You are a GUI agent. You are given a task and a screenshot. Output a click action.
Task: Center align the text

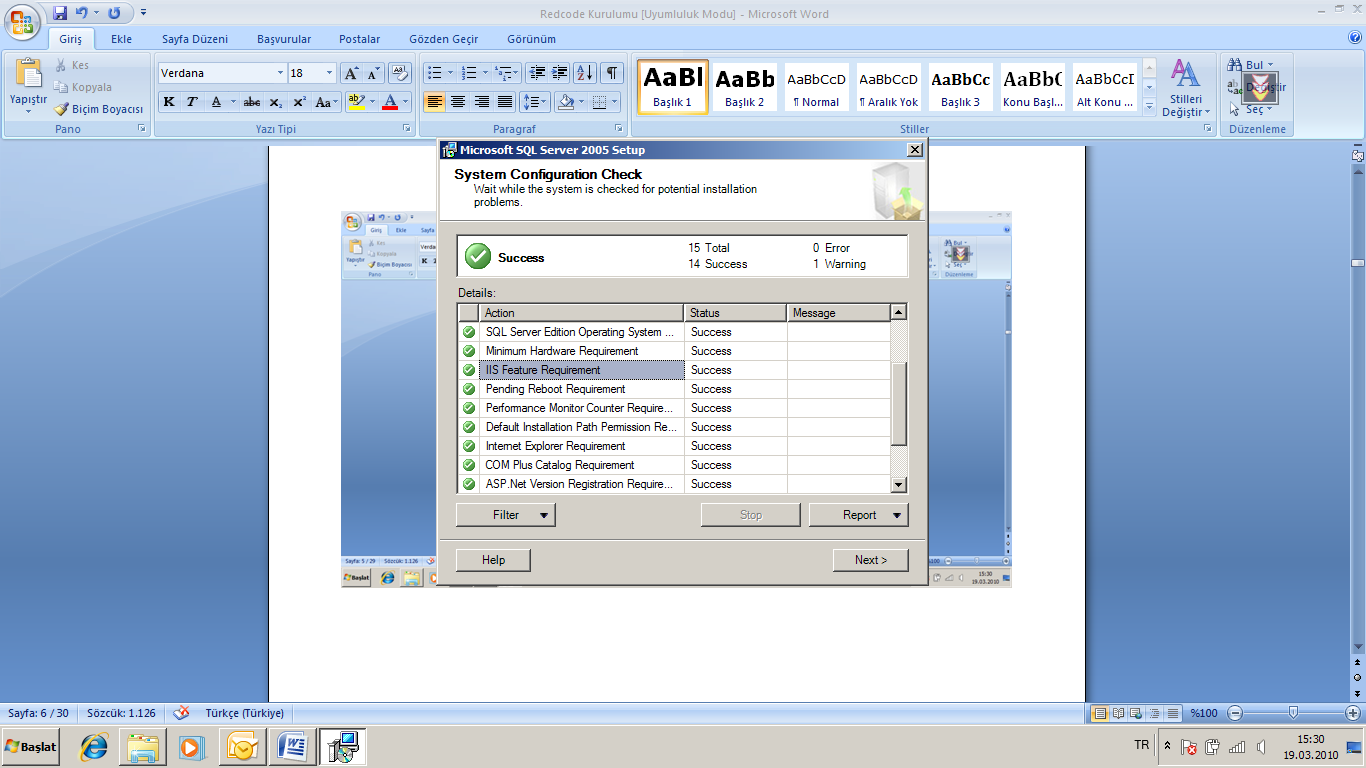click(x=458, y=102)
